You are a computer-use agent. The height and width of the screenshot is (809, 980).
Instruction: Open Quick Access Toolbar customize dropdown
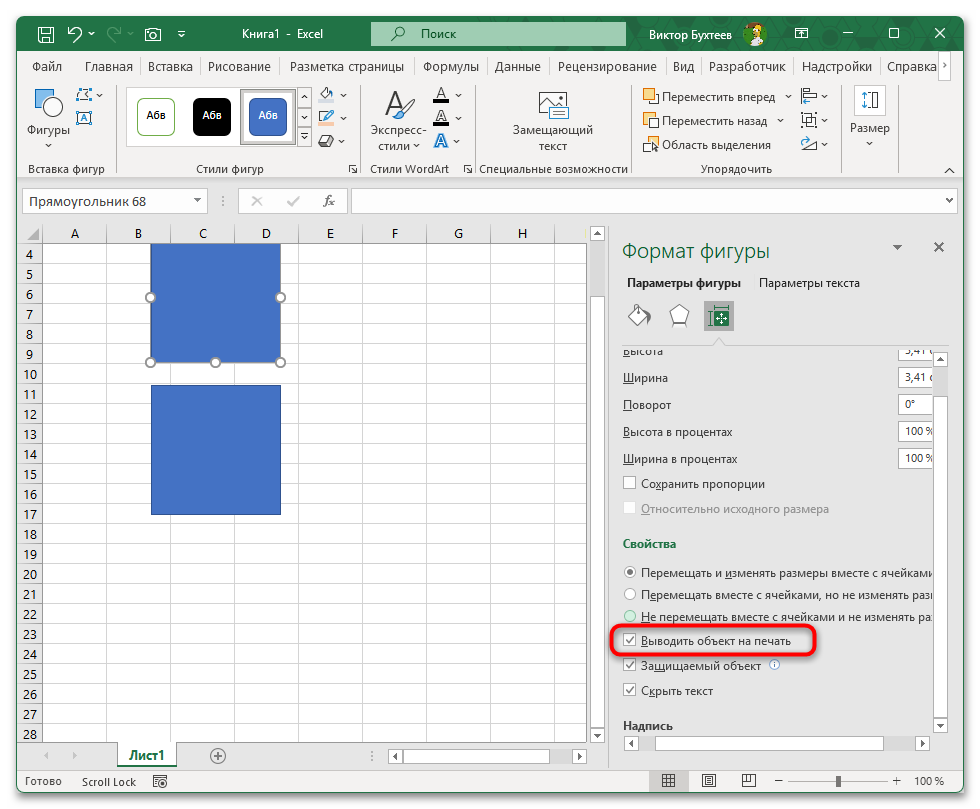point(181,34)
